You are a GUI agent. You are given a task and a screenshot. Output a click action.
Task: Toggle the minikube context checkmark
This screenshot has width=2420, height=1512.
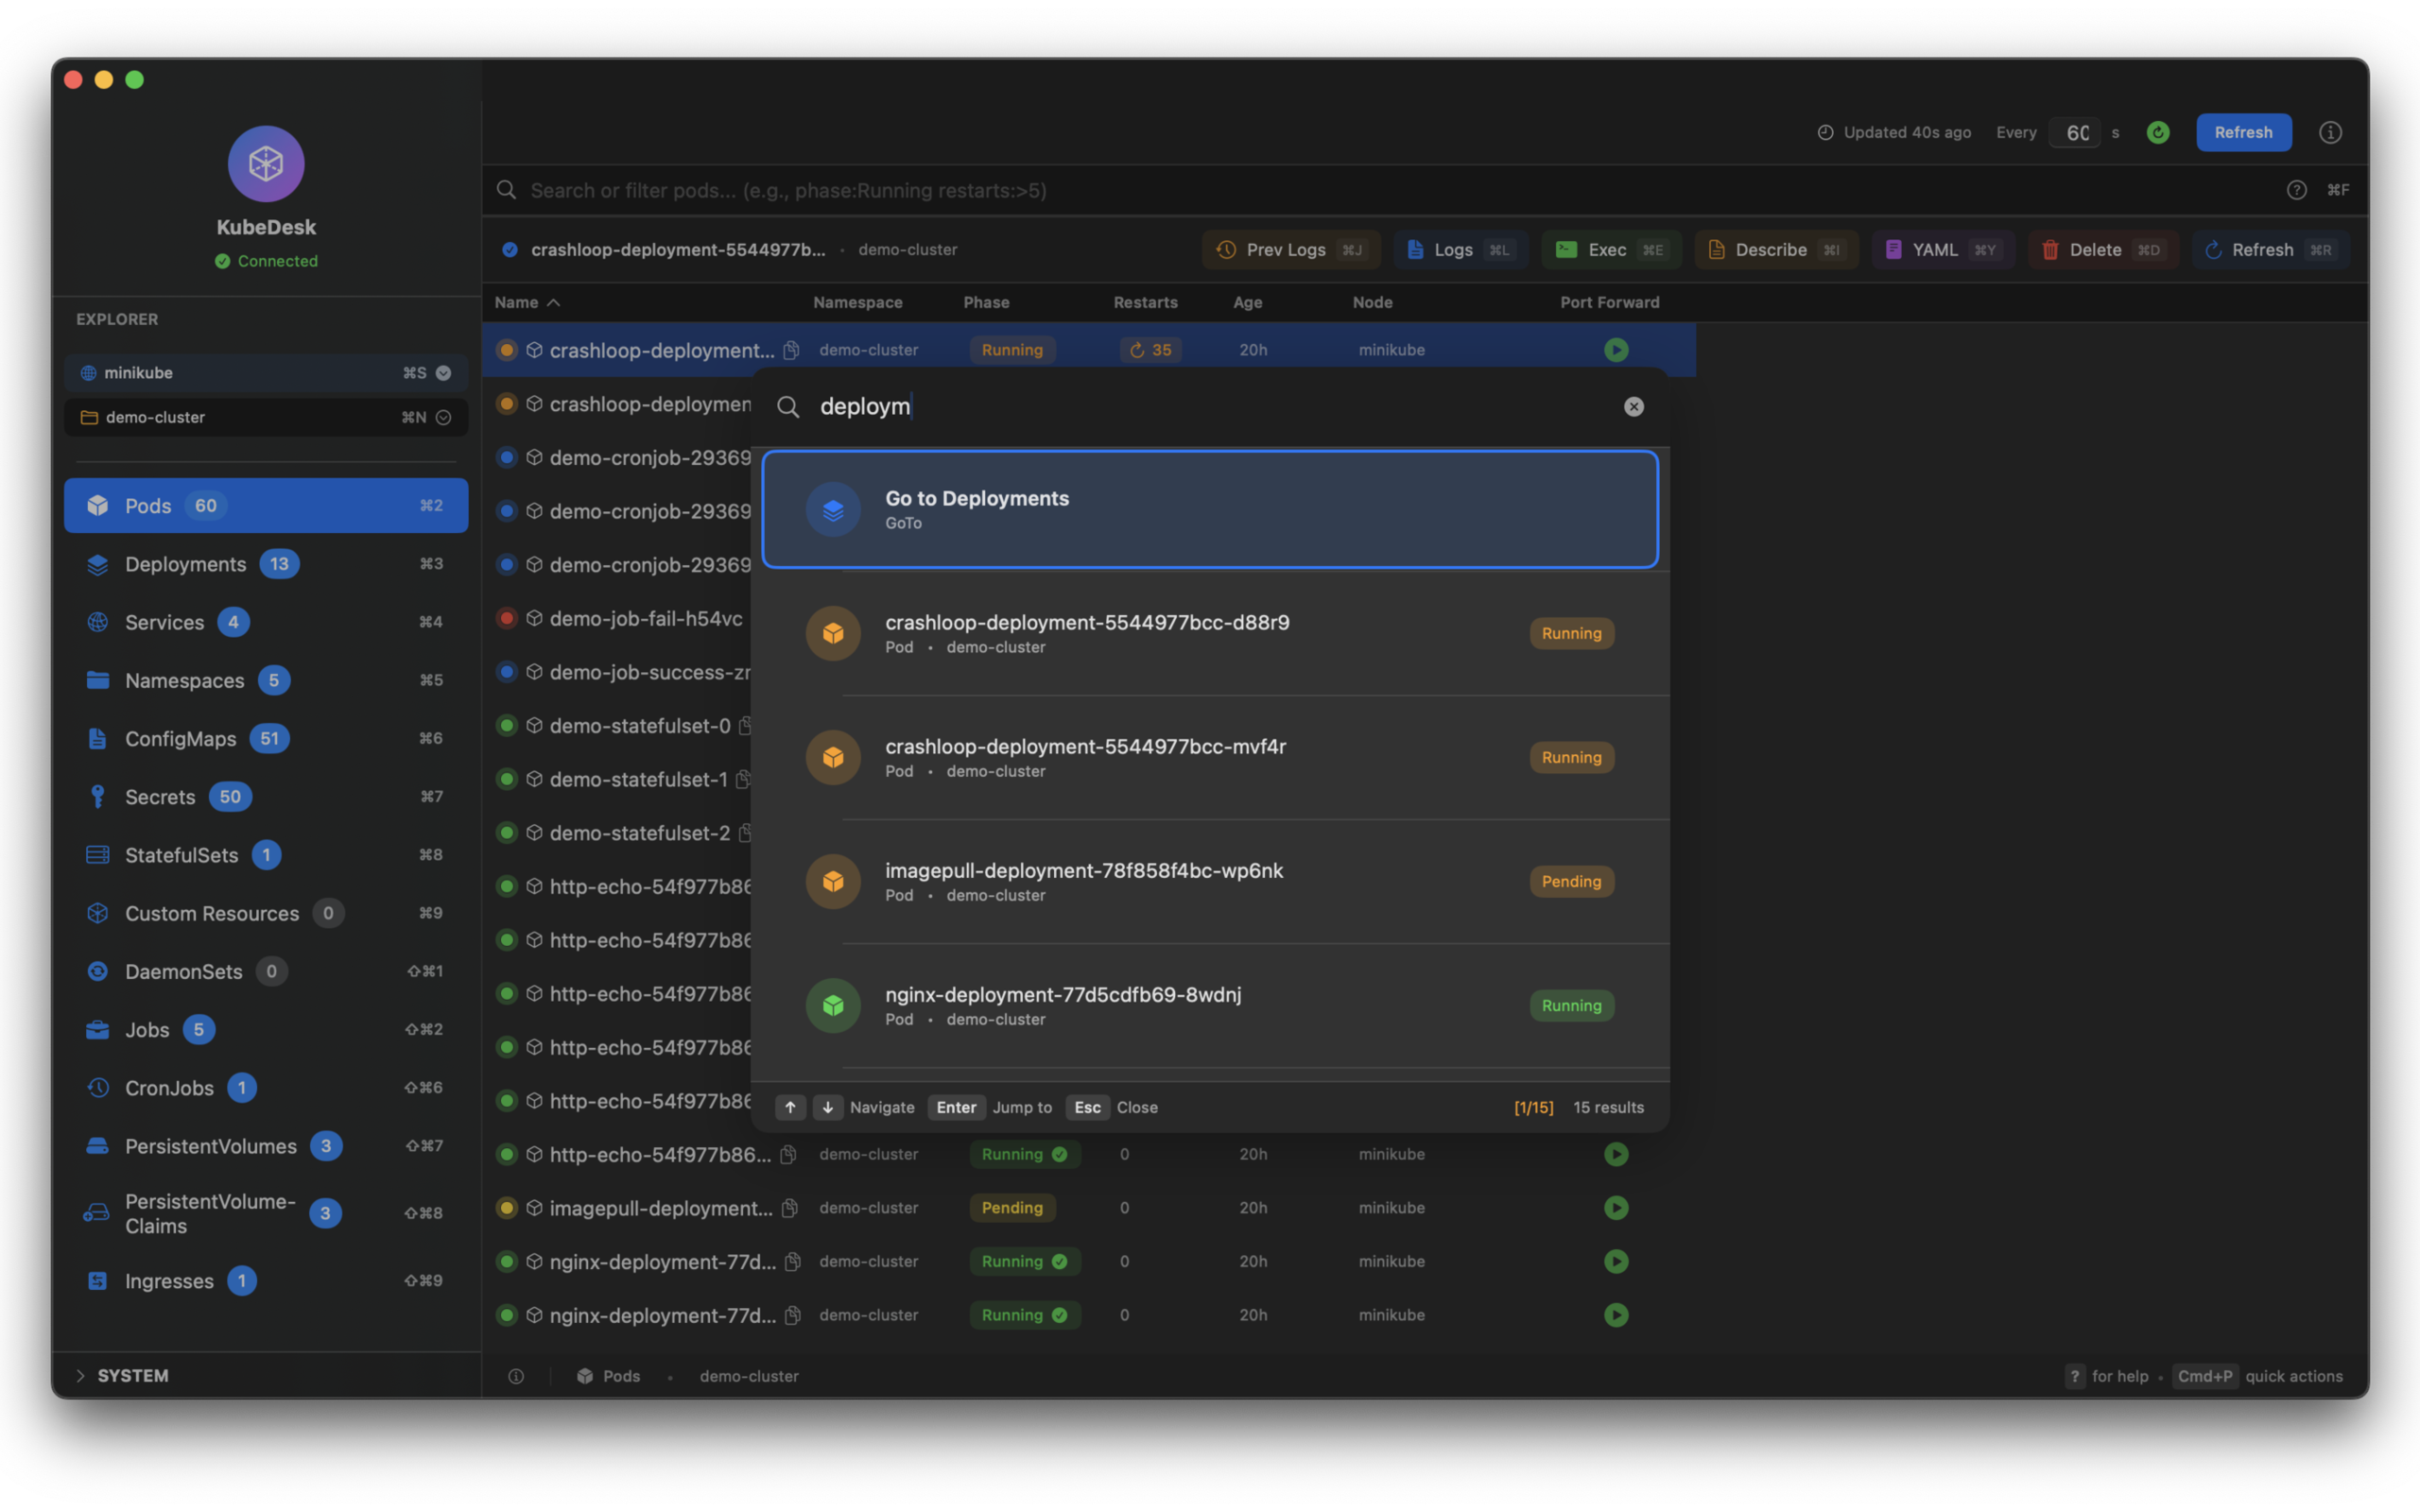(443, 373)
